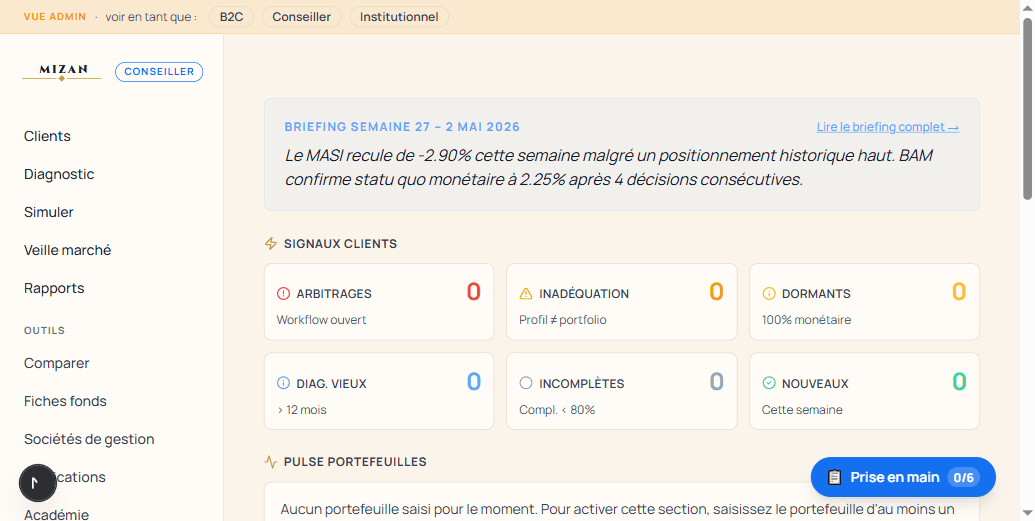Screen dimensions: 1035x521
Task: Open the NOUVEAUX signal card
Action: pos(865,391)
